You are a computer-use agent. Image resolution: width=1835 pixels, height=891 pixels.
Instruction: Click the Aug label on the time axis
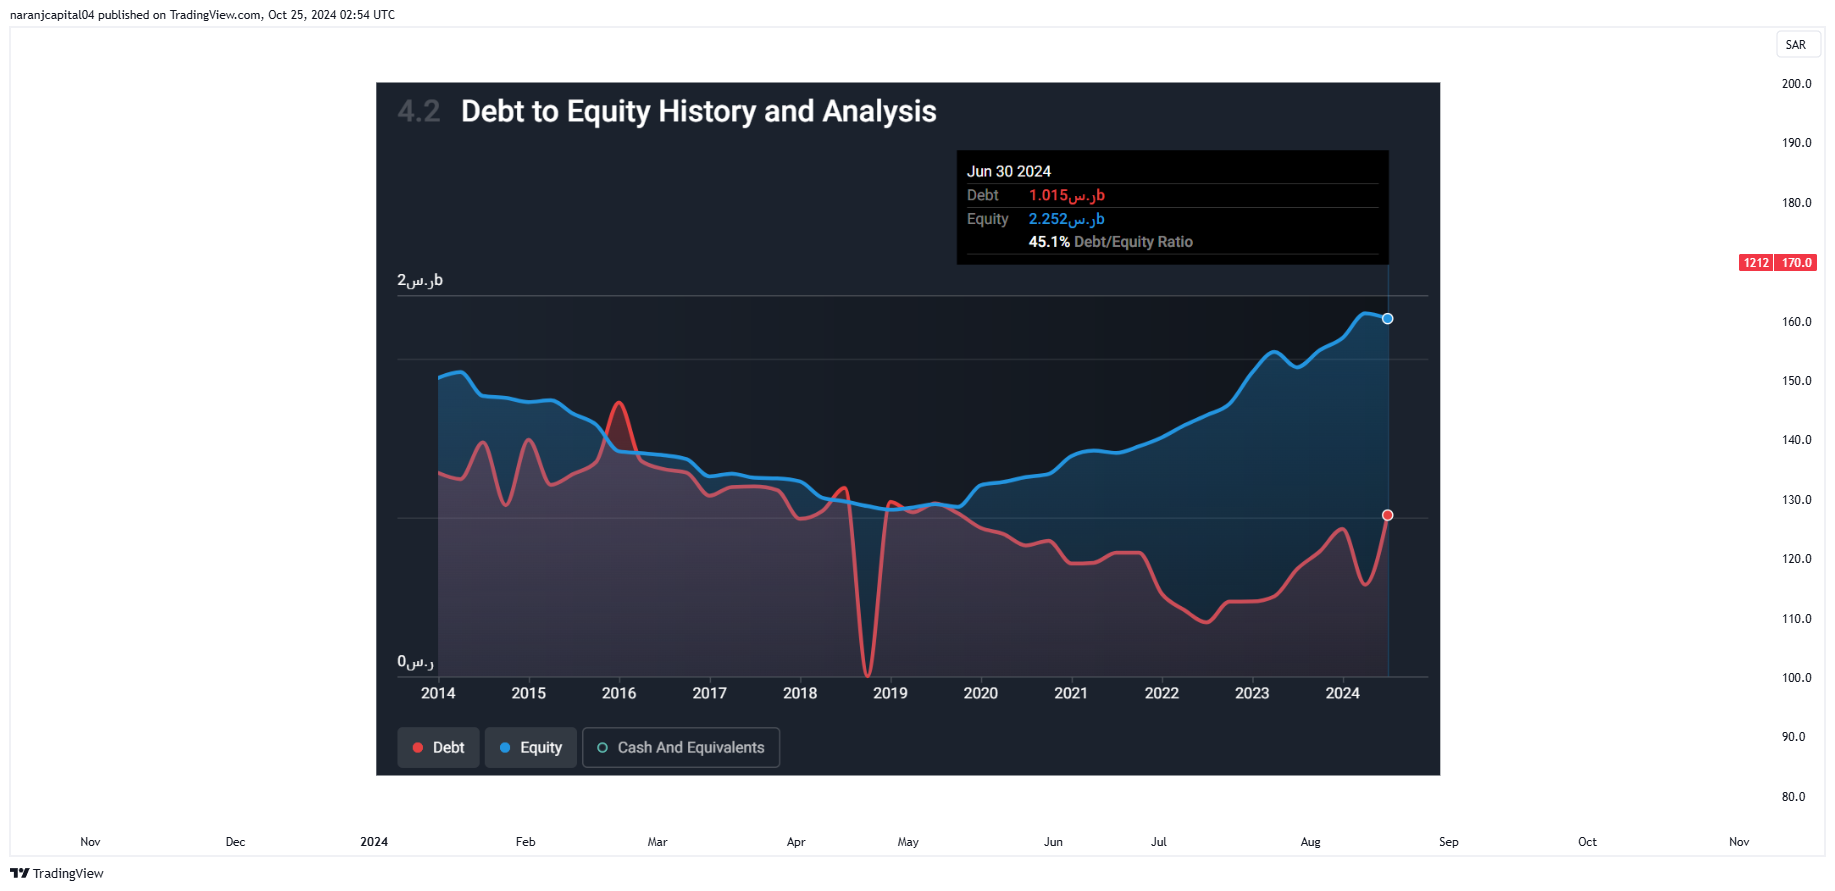1310,842
